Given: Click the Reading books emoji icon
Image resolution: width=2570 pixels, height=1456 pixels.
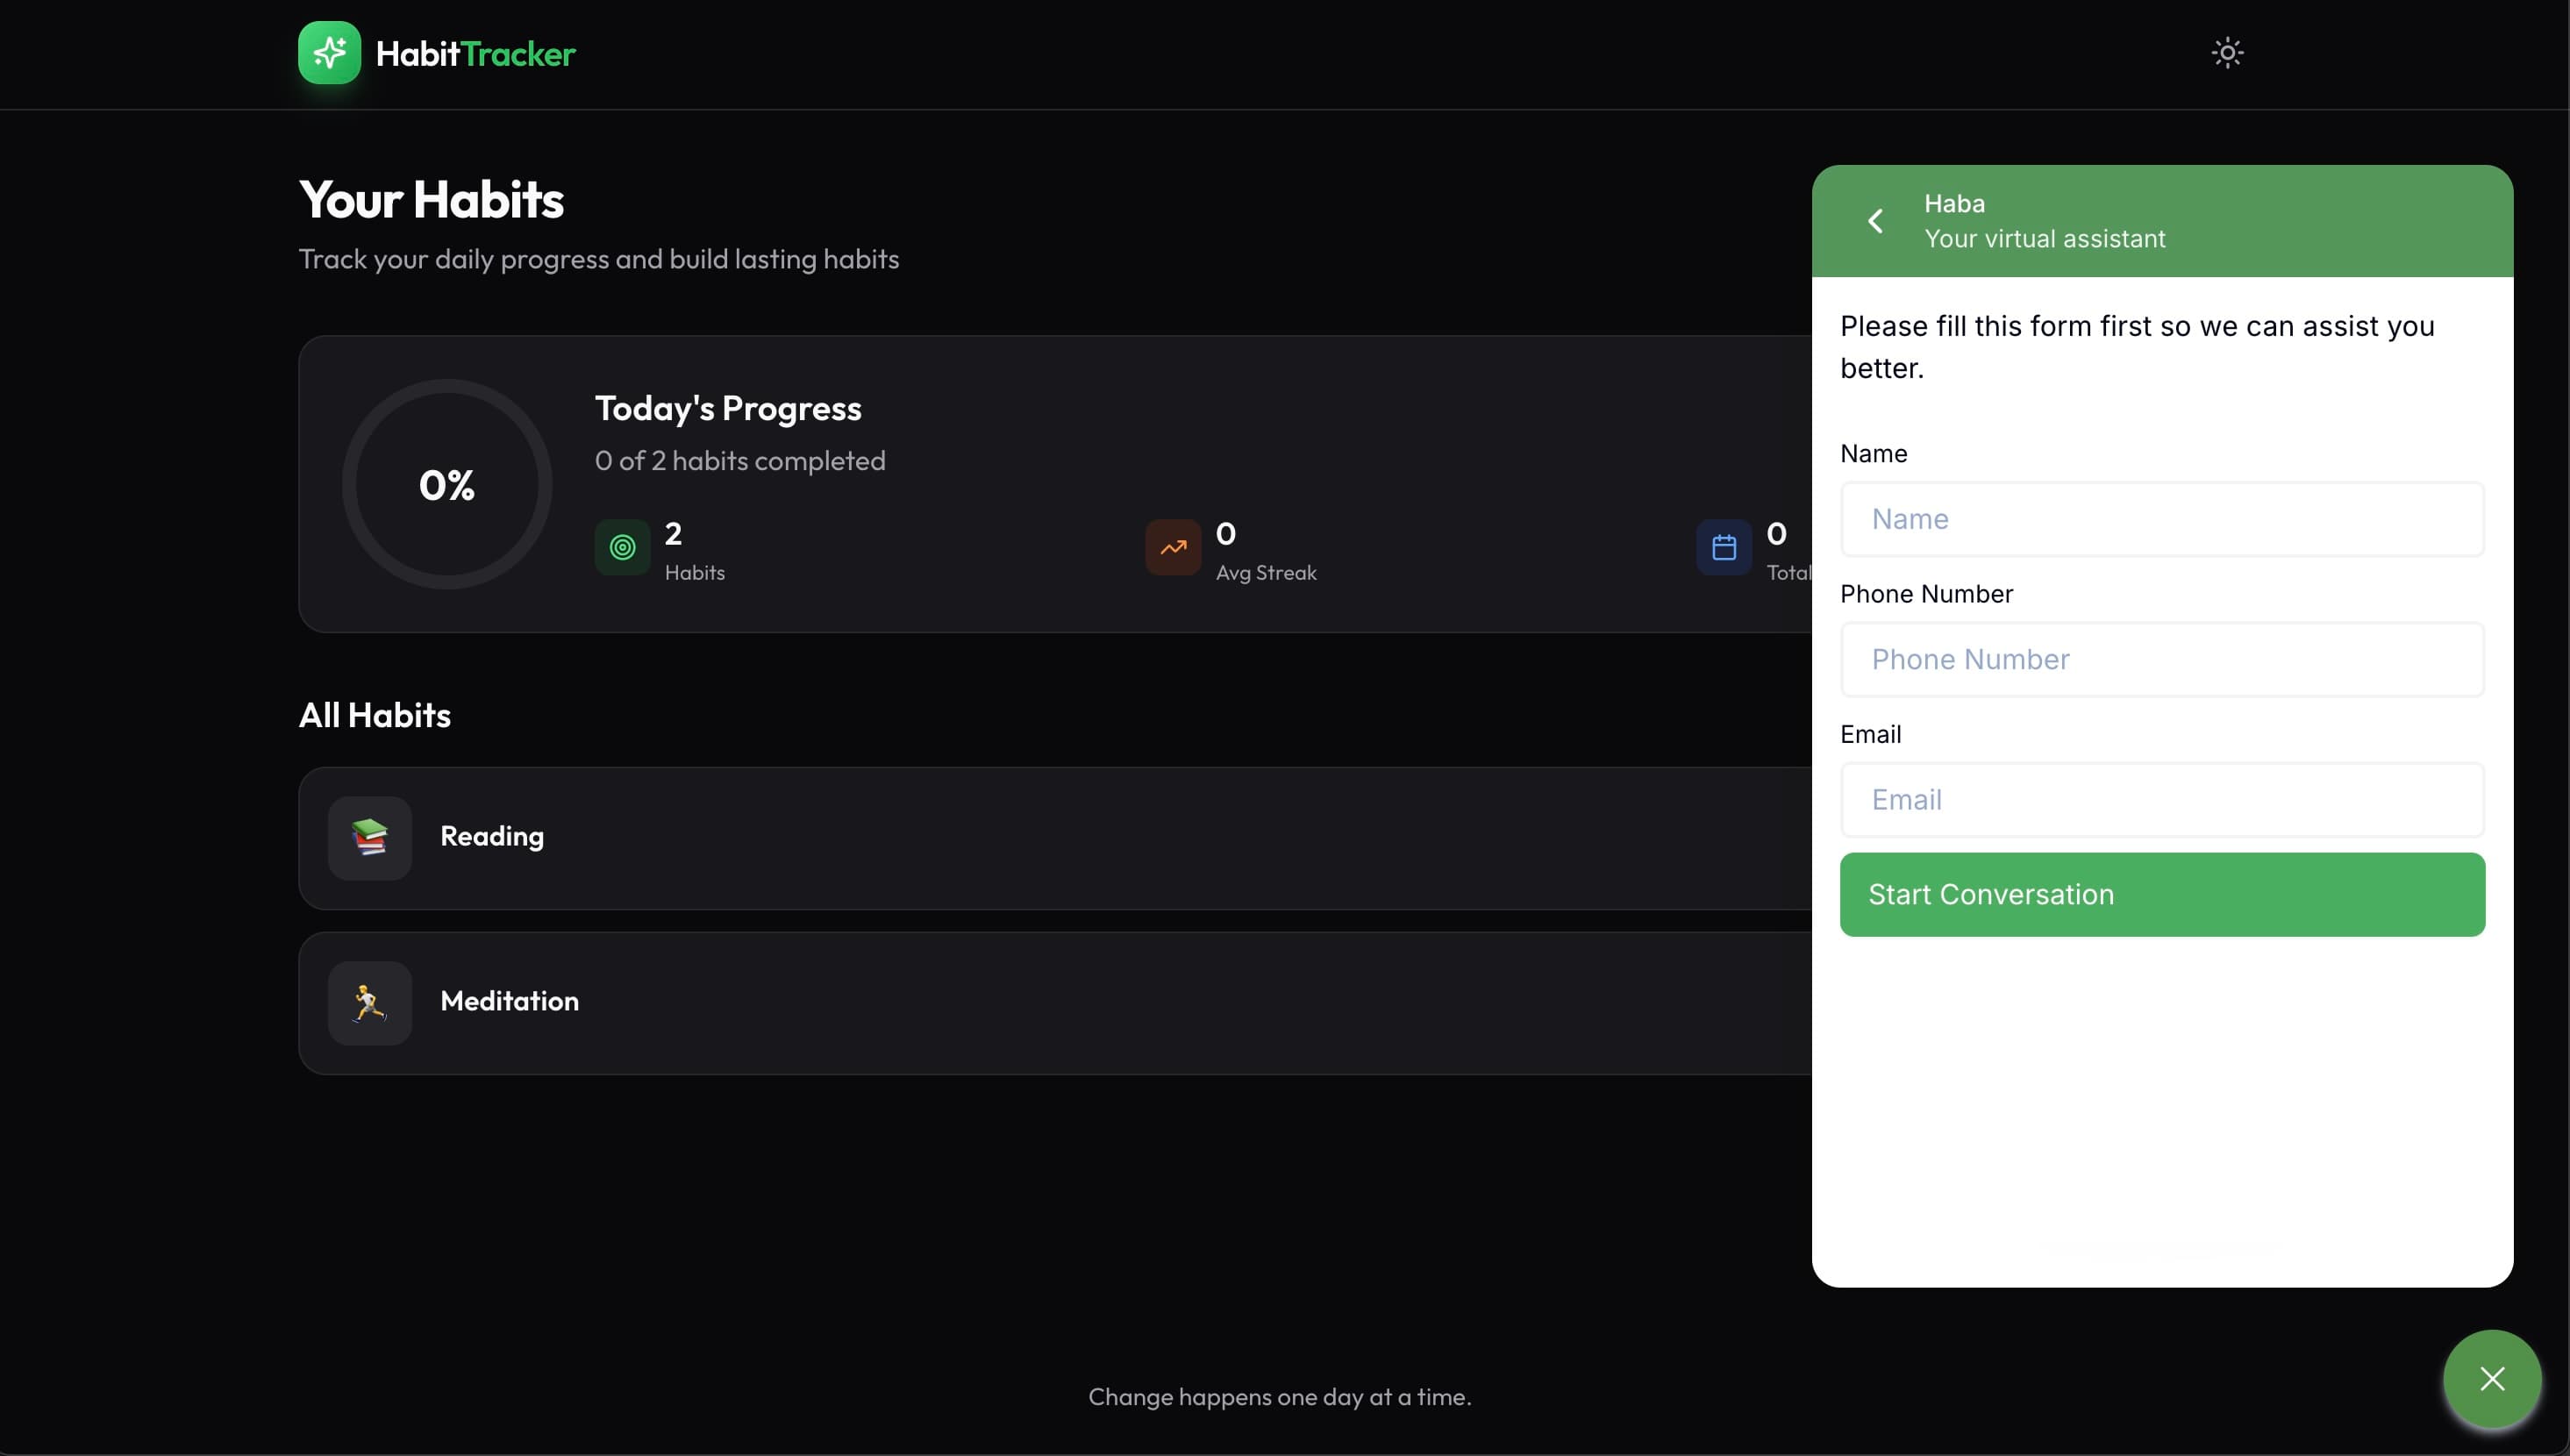Looking at the screenshot, I should [370, 838].
